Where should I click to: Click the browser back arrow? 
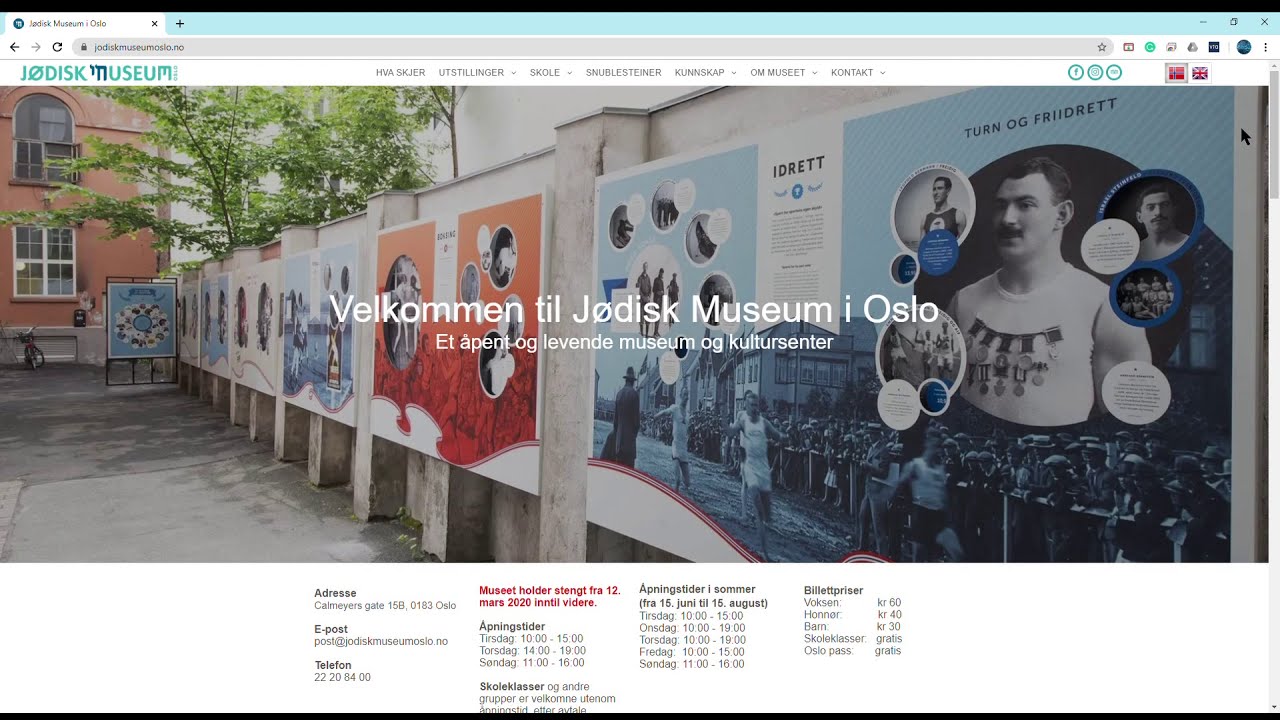14,47
